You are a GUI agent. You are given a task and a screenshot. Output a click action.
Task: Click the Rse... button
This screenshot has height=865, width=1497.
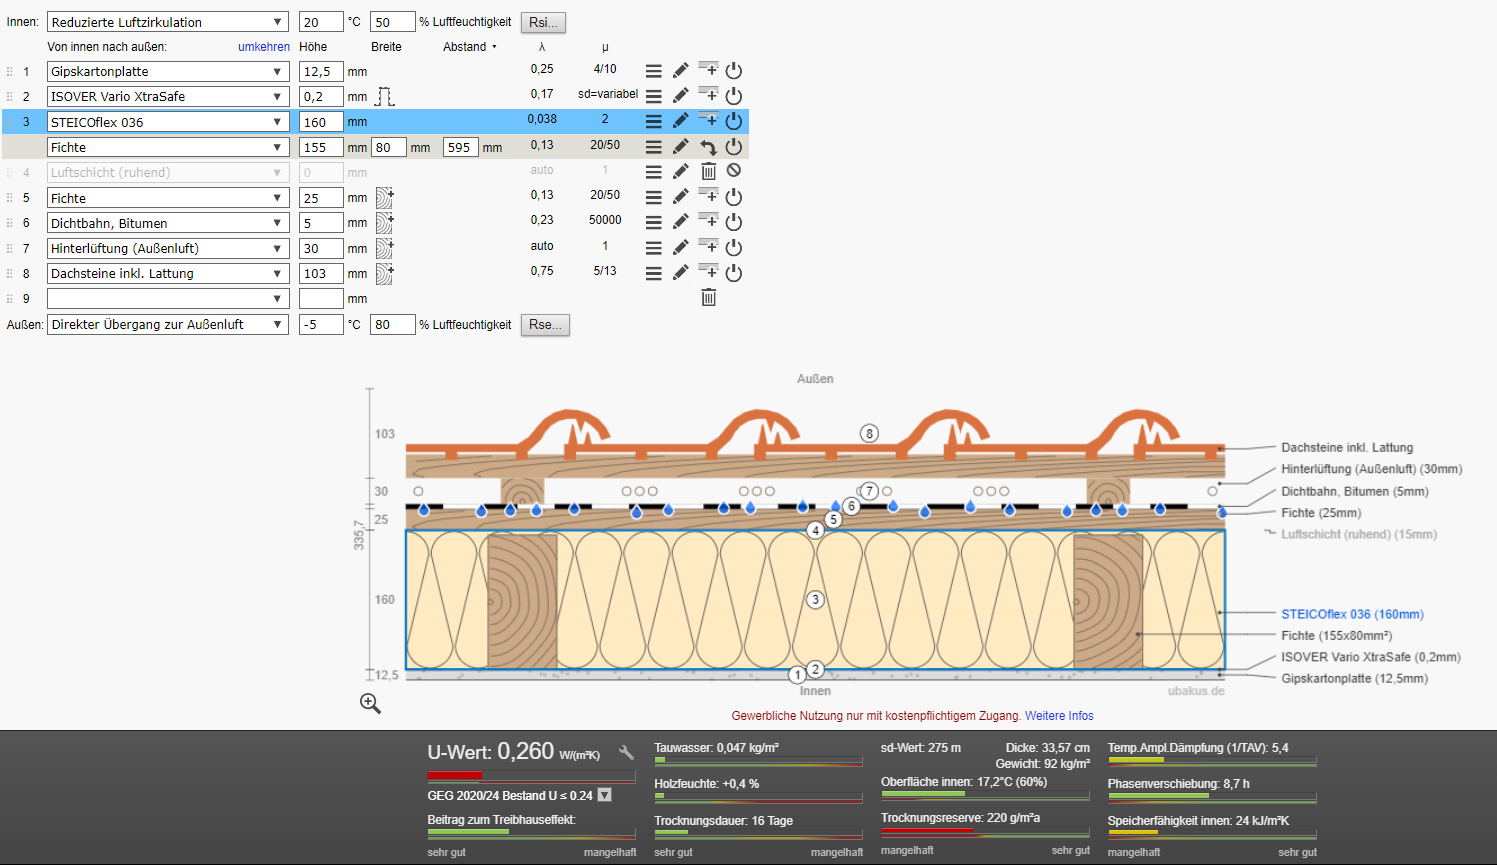545,324
